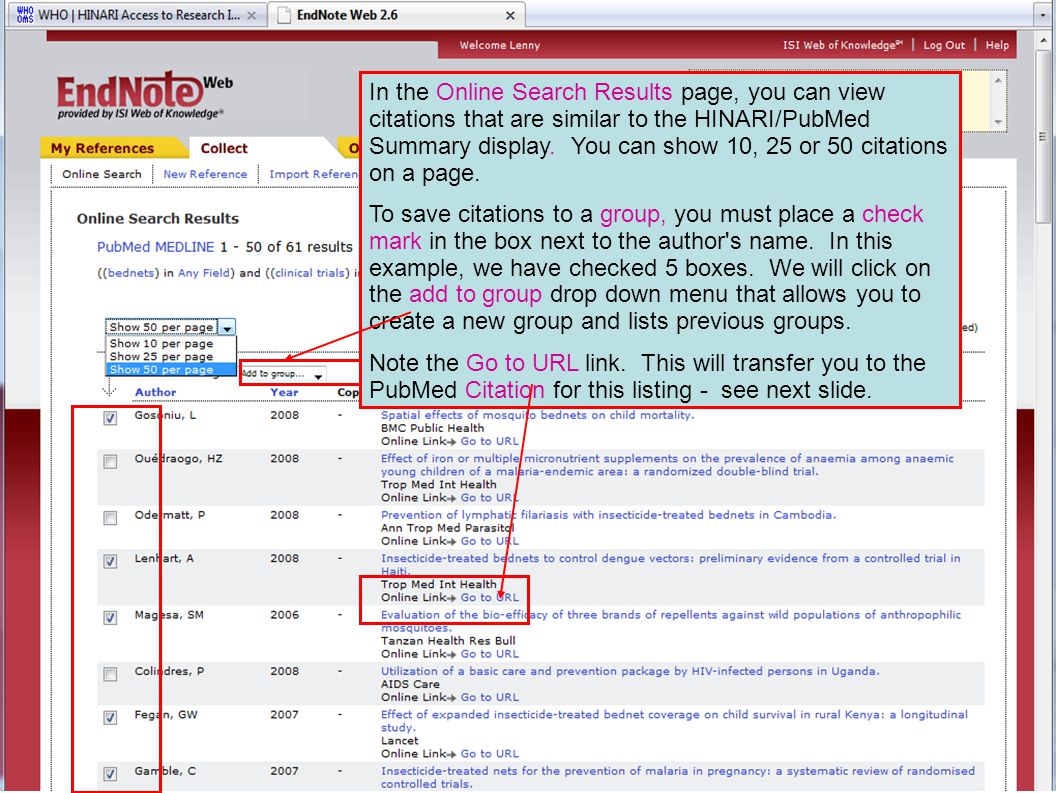Uncheck the Fegan, GW checkbox
The height and width of the screenshot is (793, 1058).
click(x=110, y=717)
